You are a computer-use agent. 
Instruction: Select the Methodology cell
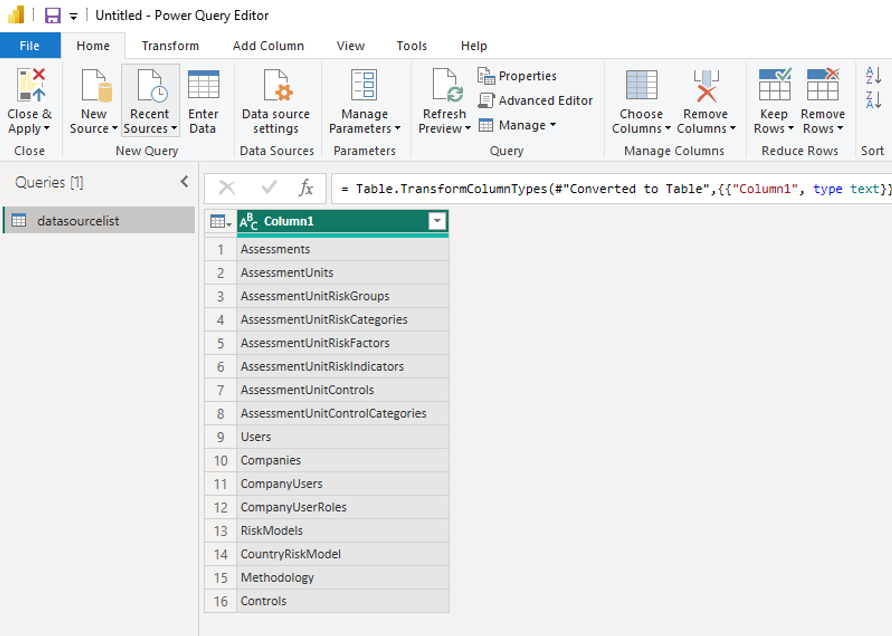(342, 577)
